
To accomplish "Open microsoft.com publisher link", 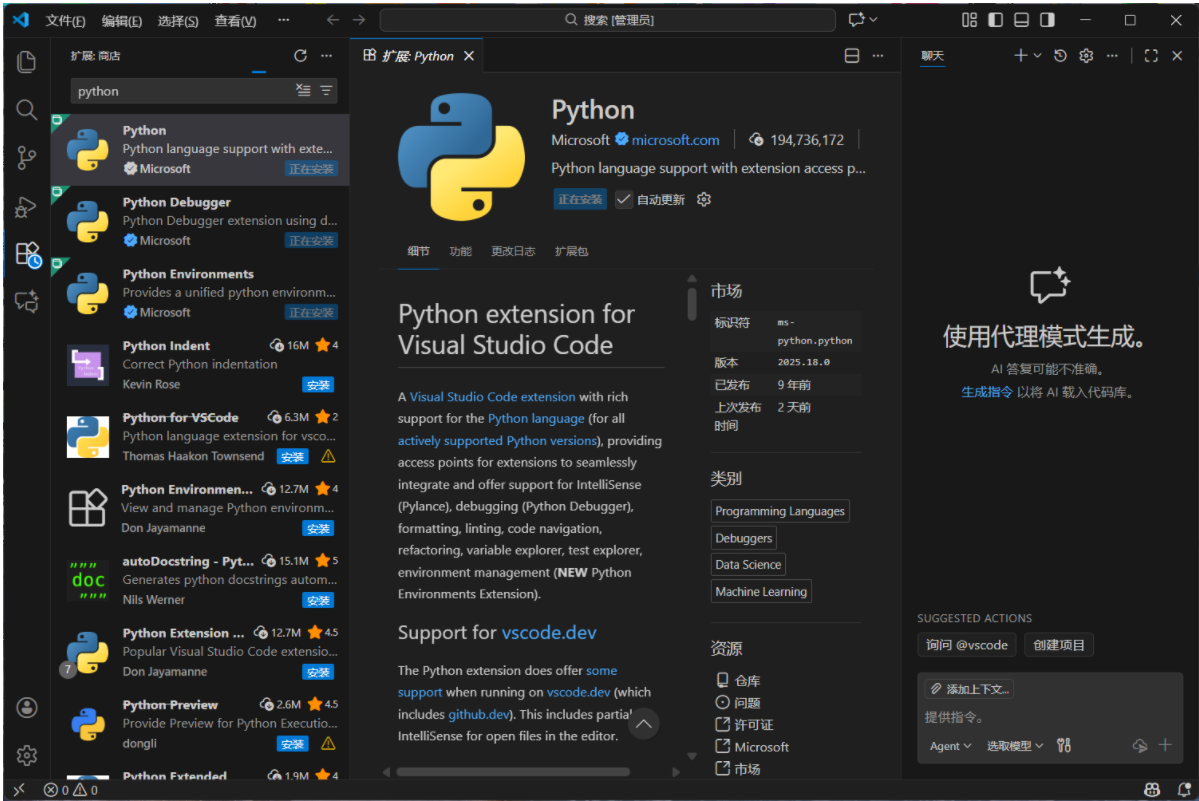I will (675, 140).
